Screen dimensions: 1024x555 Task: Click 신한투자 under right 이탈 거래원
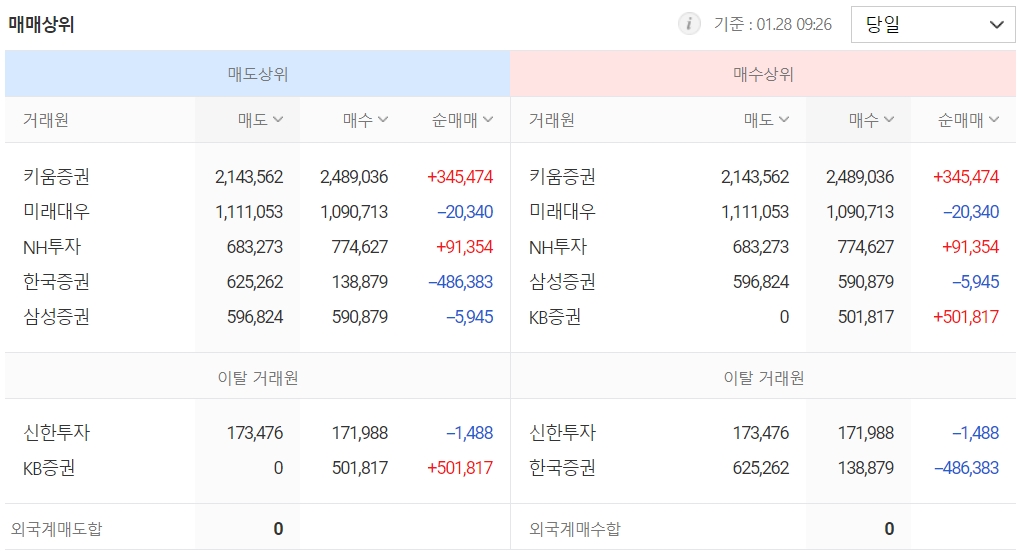coord(562,432)
